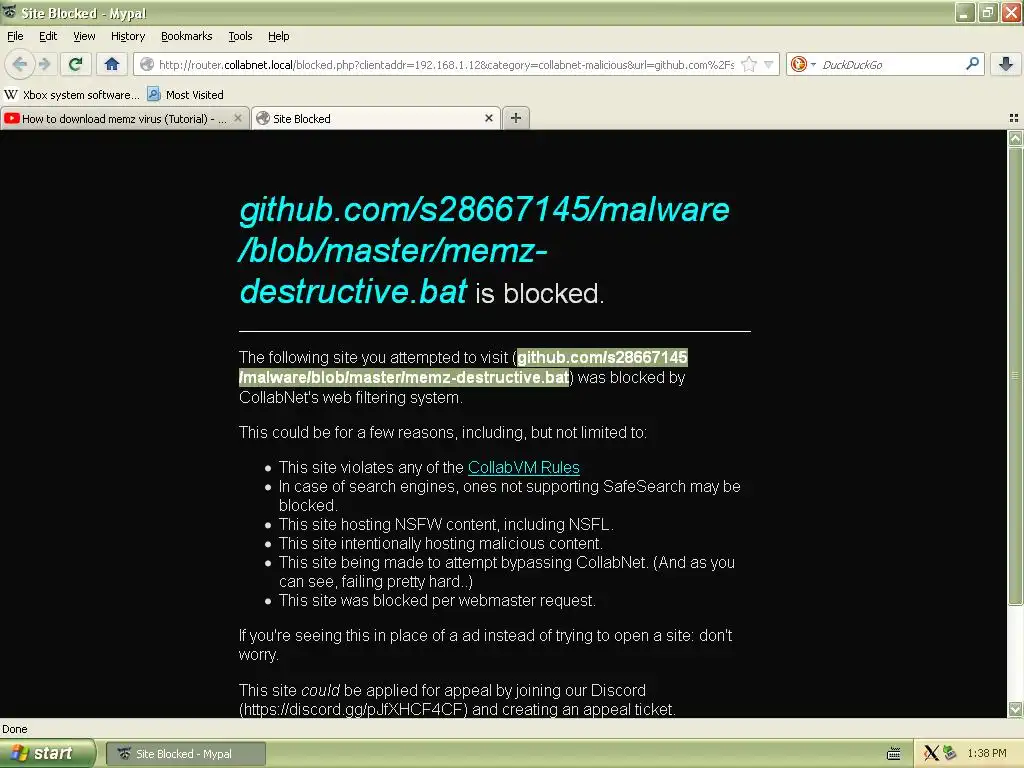This screenshot has width=1024, height=768.
Task: Open the URL bar history dropdown arrow
Action: click(x=769, y=64)
